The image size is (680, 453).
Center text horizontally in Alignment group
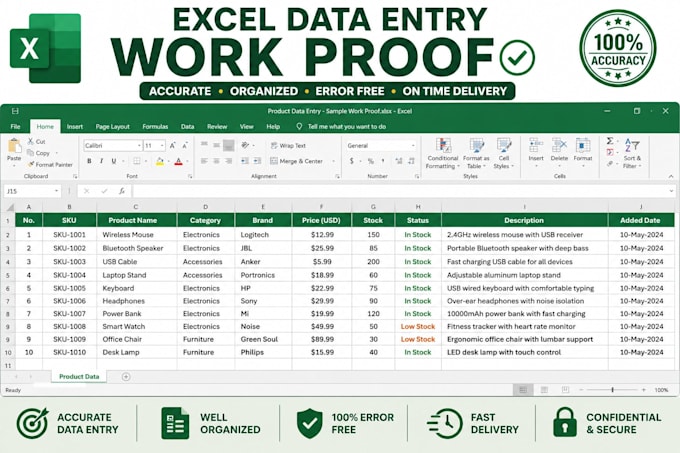(x=216, y=161)
